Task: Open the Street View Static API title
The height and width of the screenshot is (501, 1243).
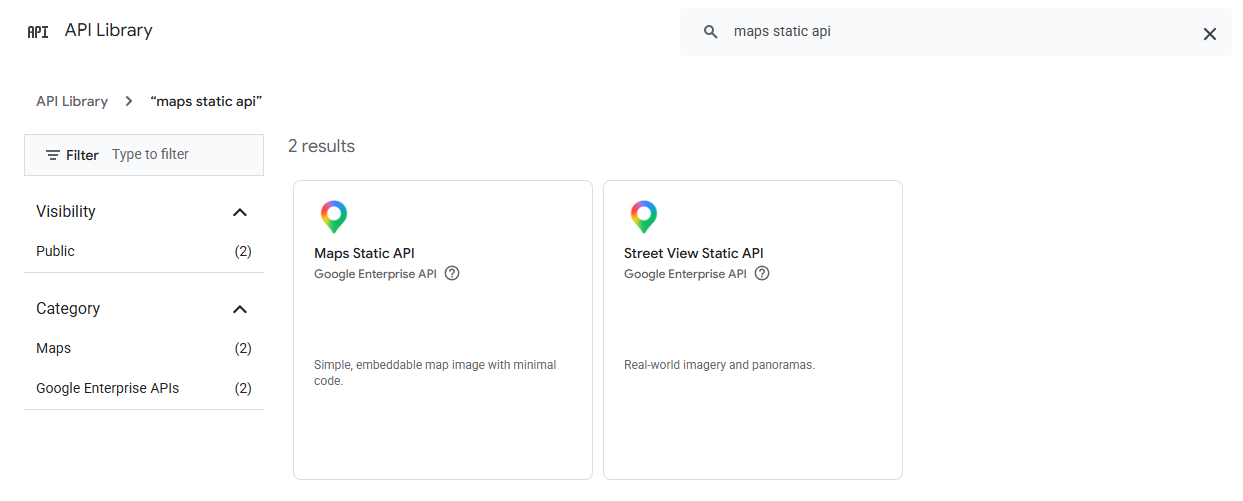Action: tap(694, 253)
